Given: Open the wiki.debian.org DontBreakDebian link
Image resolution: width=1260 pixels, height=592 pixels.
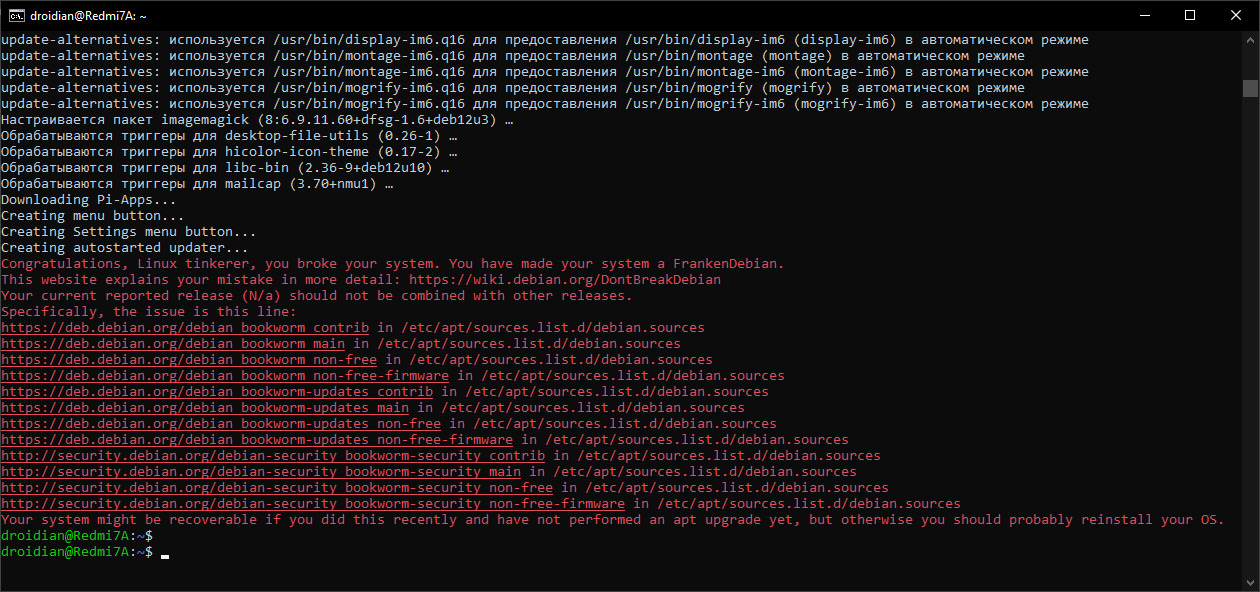Looking at the screenshot, I should coord(564,280).
